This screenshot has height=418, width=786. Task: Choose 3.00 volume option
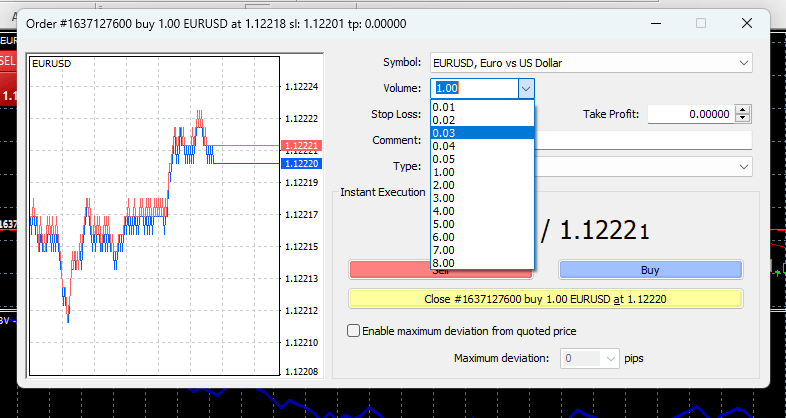tap(482, 198)
